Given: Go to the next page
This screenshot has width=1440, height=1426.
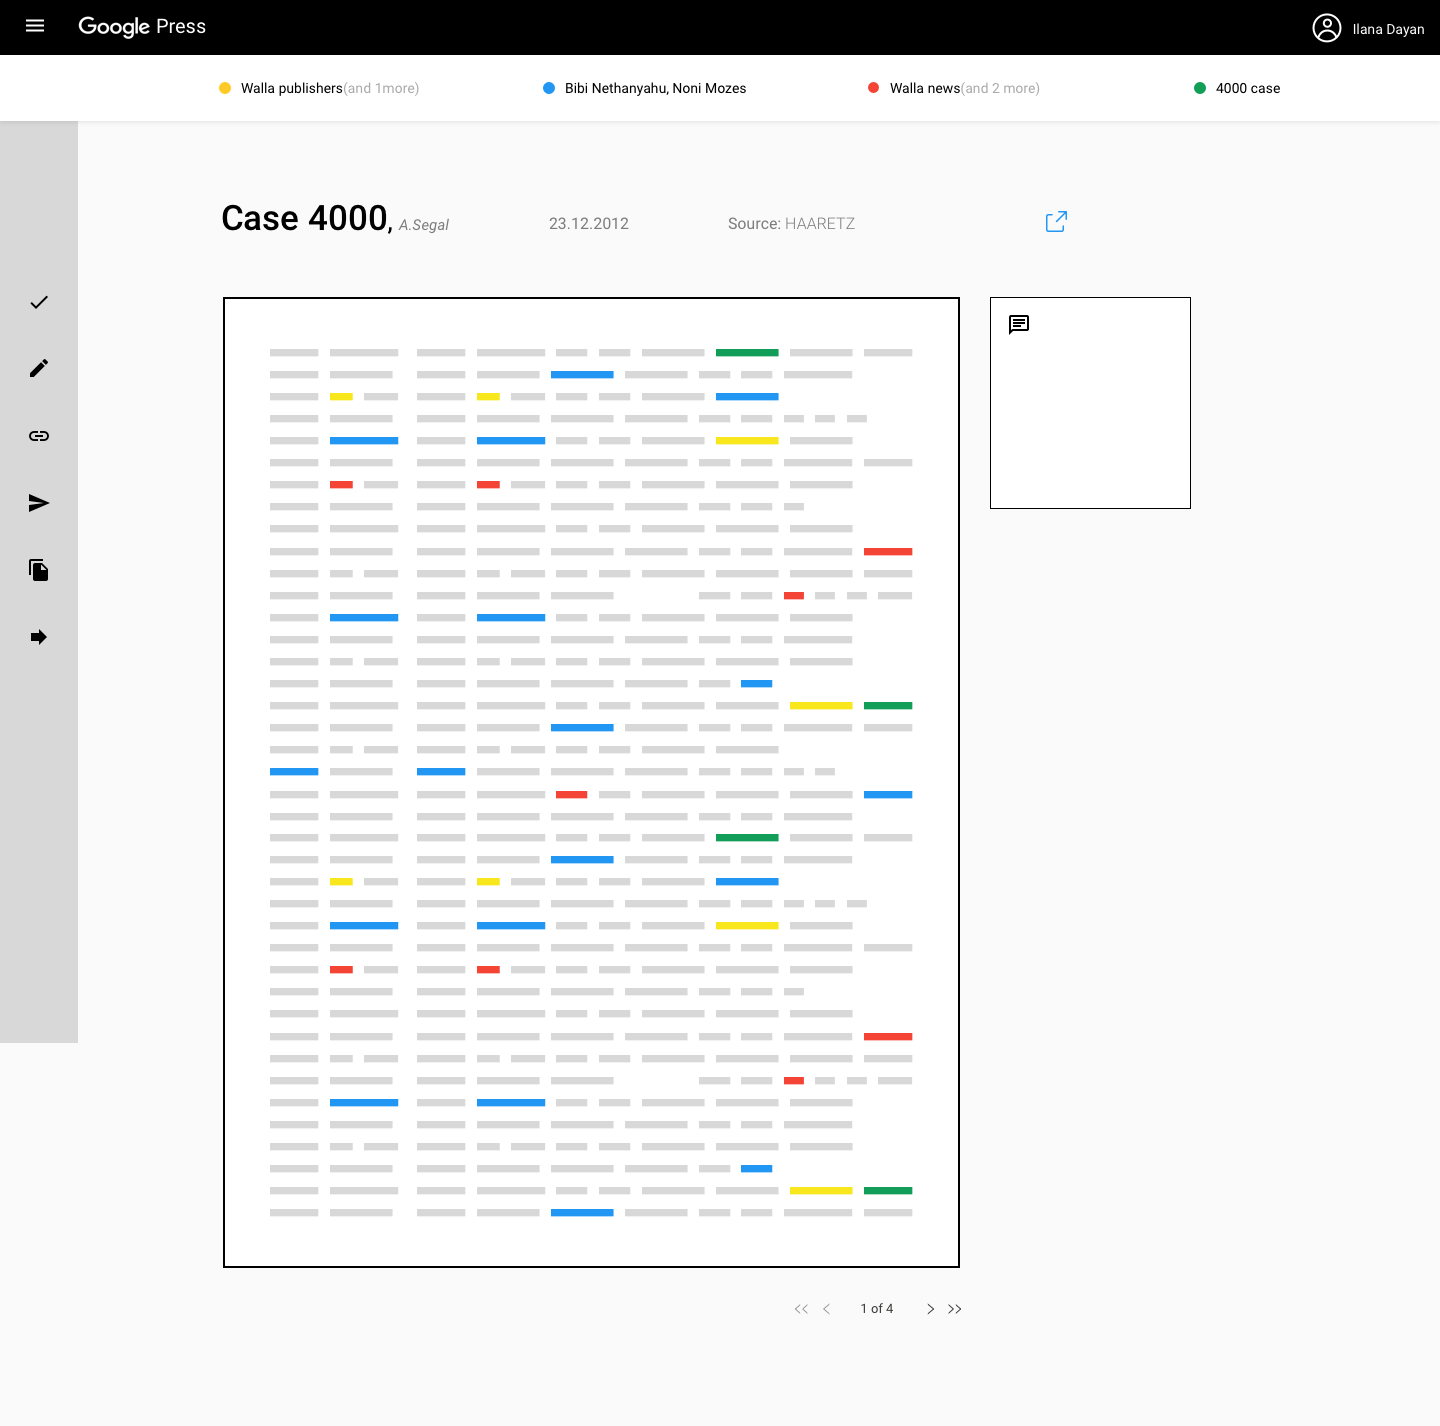Looking at the screenshot, I should (x=930, y=1309).
